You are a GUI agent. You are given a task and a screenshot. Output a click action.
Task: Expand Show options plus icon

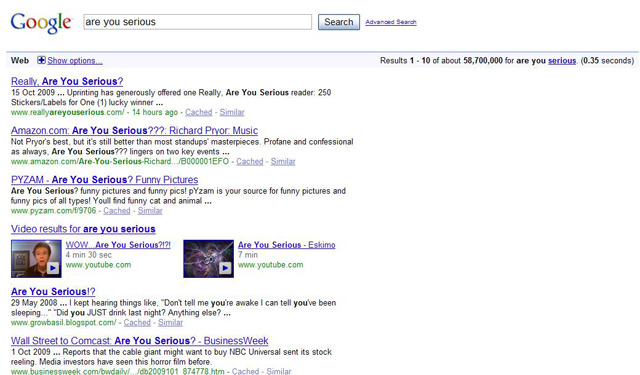tap(41, 60)
